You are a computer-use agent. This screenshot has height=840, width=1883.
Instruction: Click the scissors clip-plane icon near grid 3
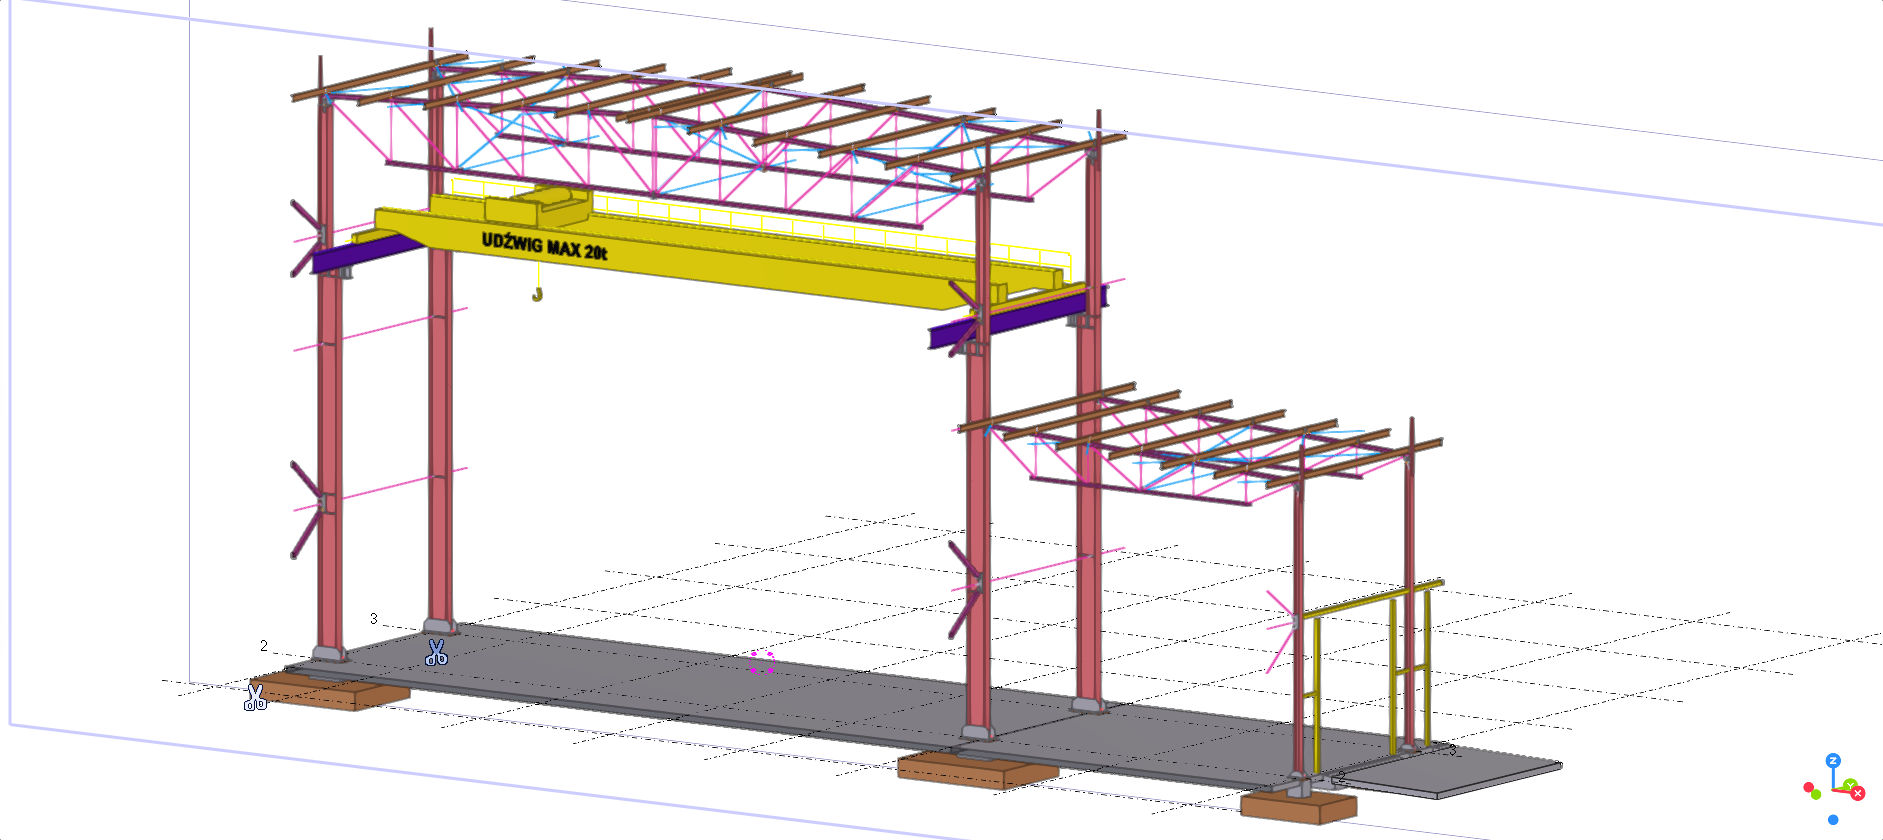(x=436, y=653)
